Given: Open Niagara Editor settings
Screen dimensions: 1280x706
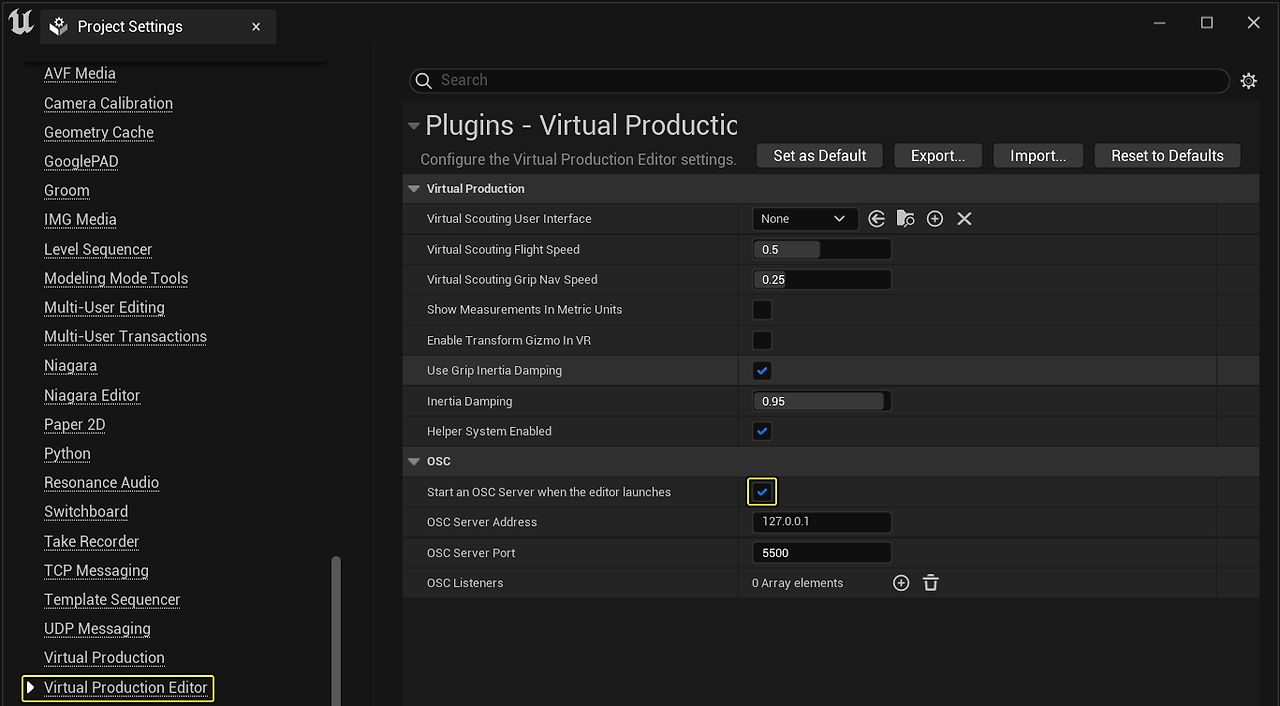Looking at the screenshot, I should pyautogui.click(x=92, y=395).
